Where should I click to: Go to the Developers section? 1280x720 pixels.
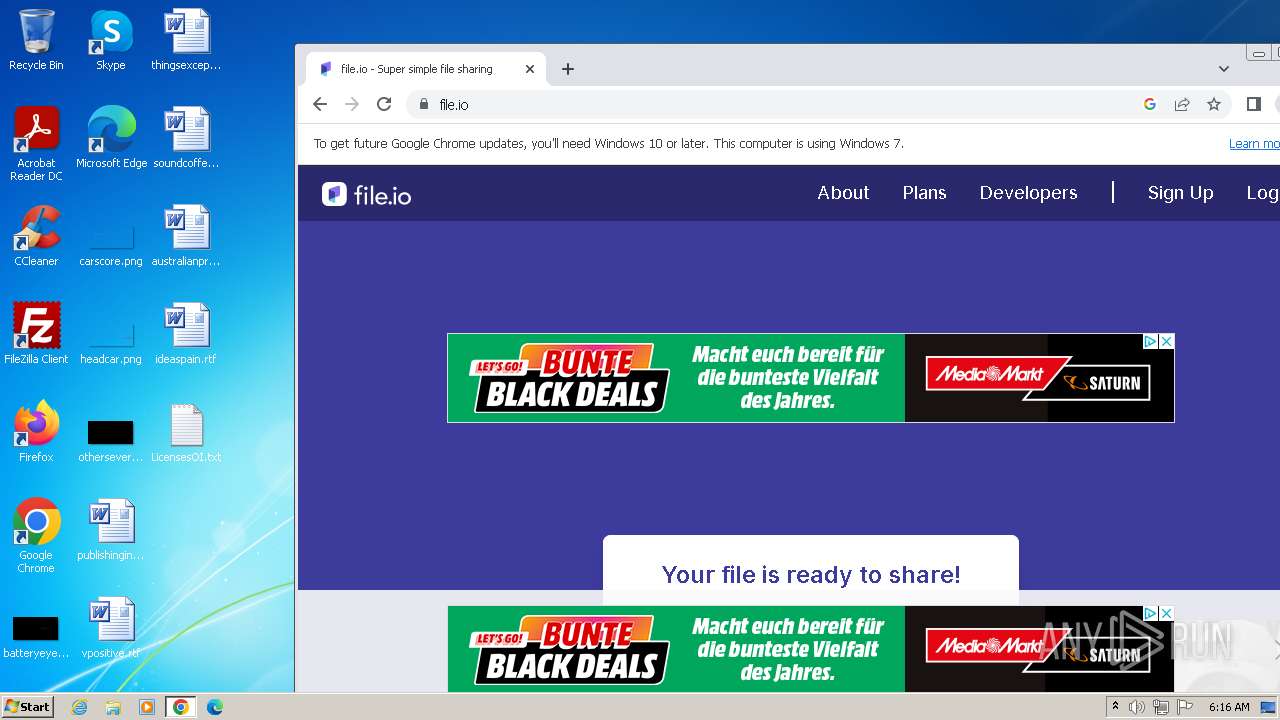point(1028,193)
